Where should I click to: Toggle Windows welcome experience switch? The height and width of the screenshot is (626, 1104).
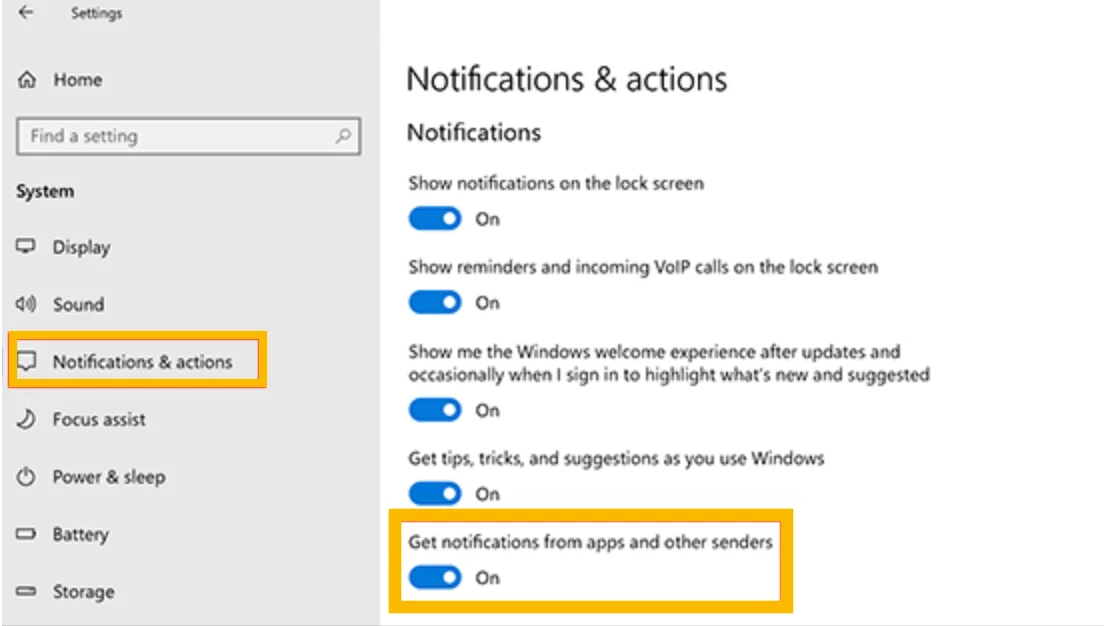pyautogui.click(x=435, y=410)
